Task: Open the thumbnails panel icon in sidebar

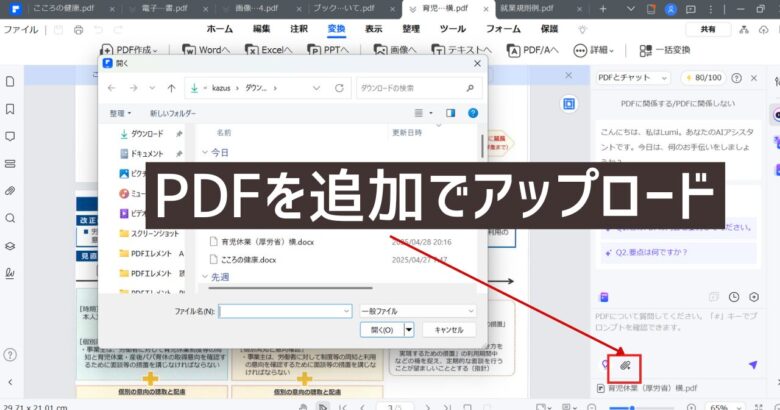Action: coord(10,82)
